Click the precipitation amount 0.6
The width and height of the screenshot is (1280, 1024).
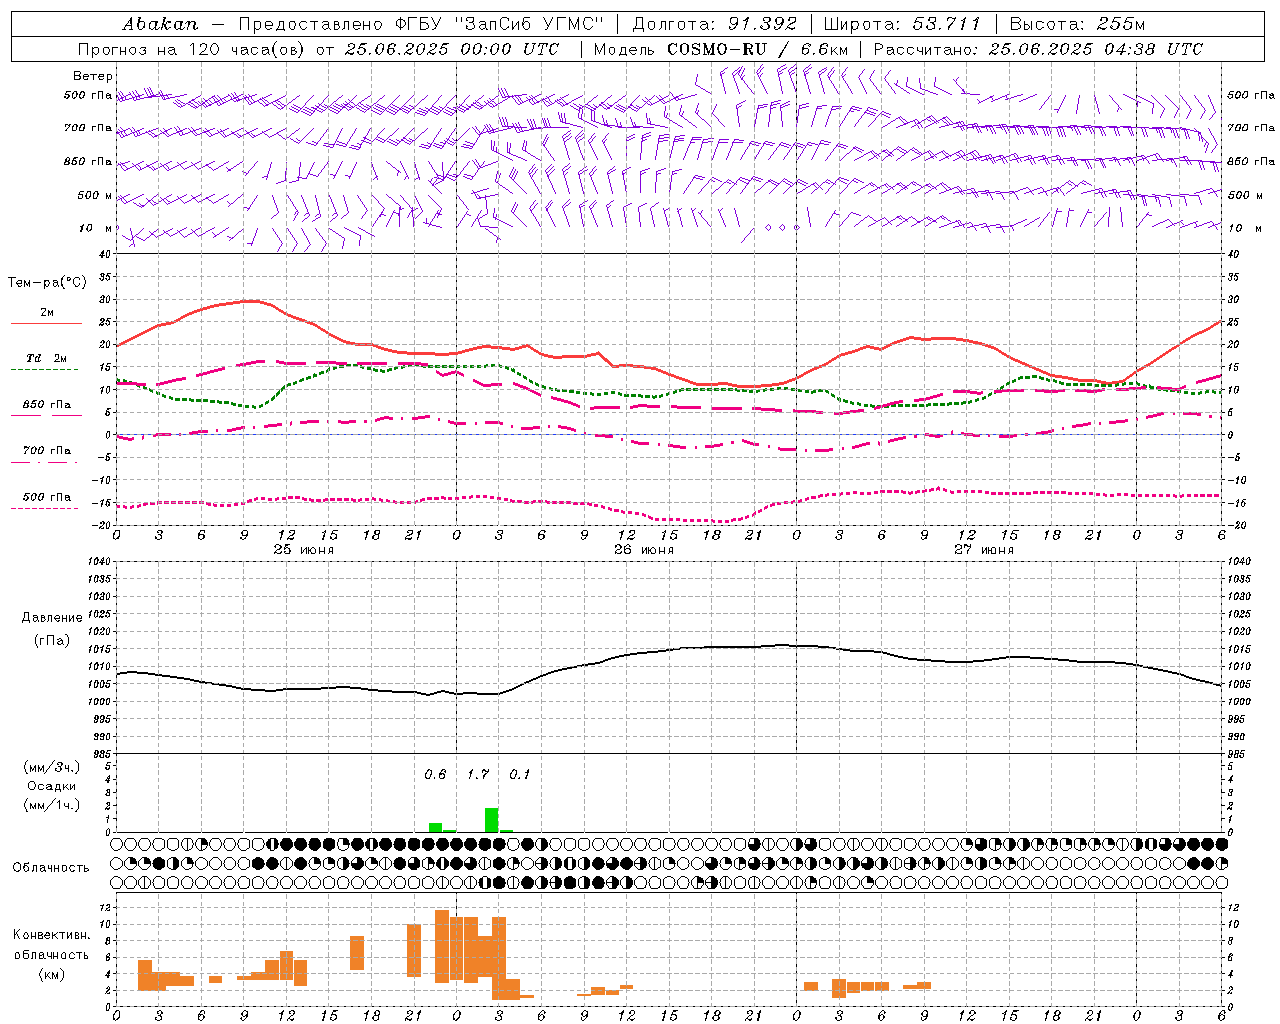pyautogui.click(x=435, y=774)
